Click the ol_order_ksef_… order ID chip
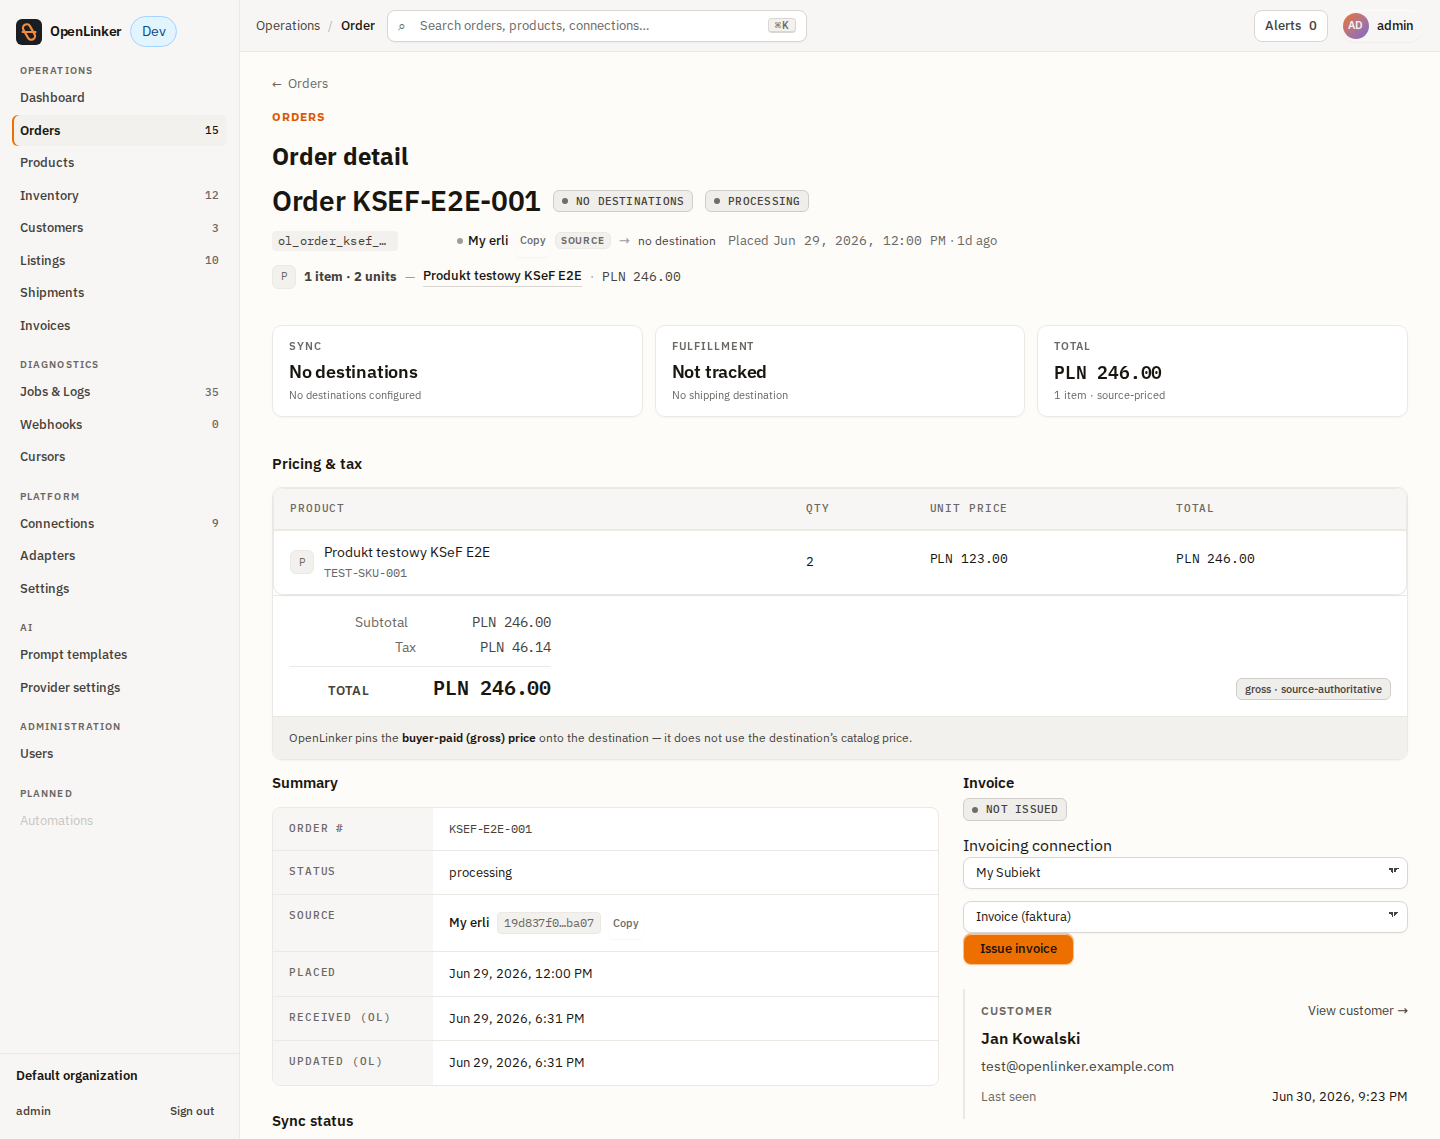 point(335,241)
